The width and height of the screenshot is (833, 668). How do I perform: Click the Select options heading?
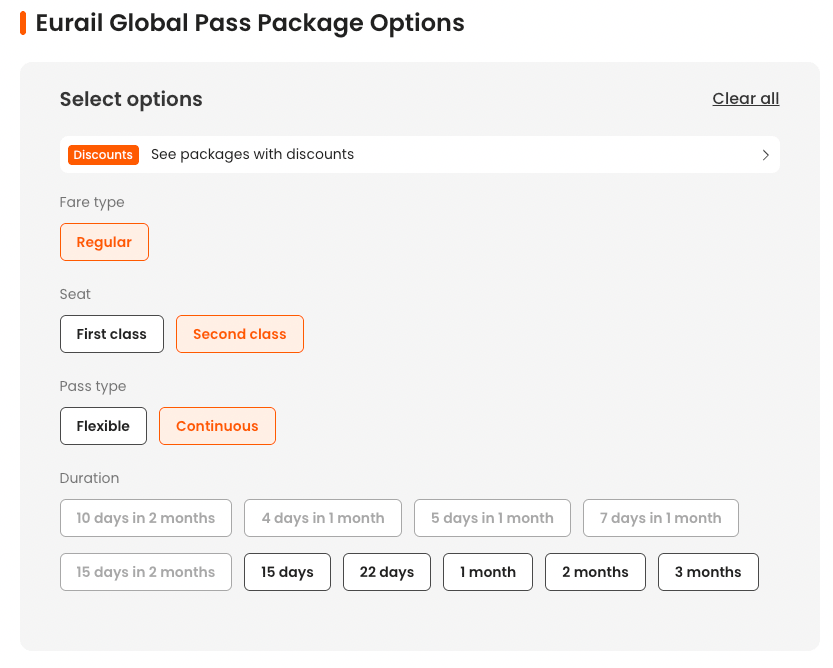coord(131,99)
